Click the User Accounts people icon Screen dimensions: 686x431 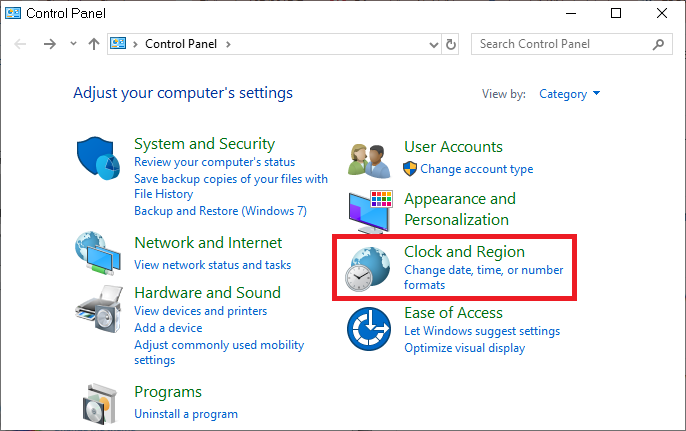(368, 157)
